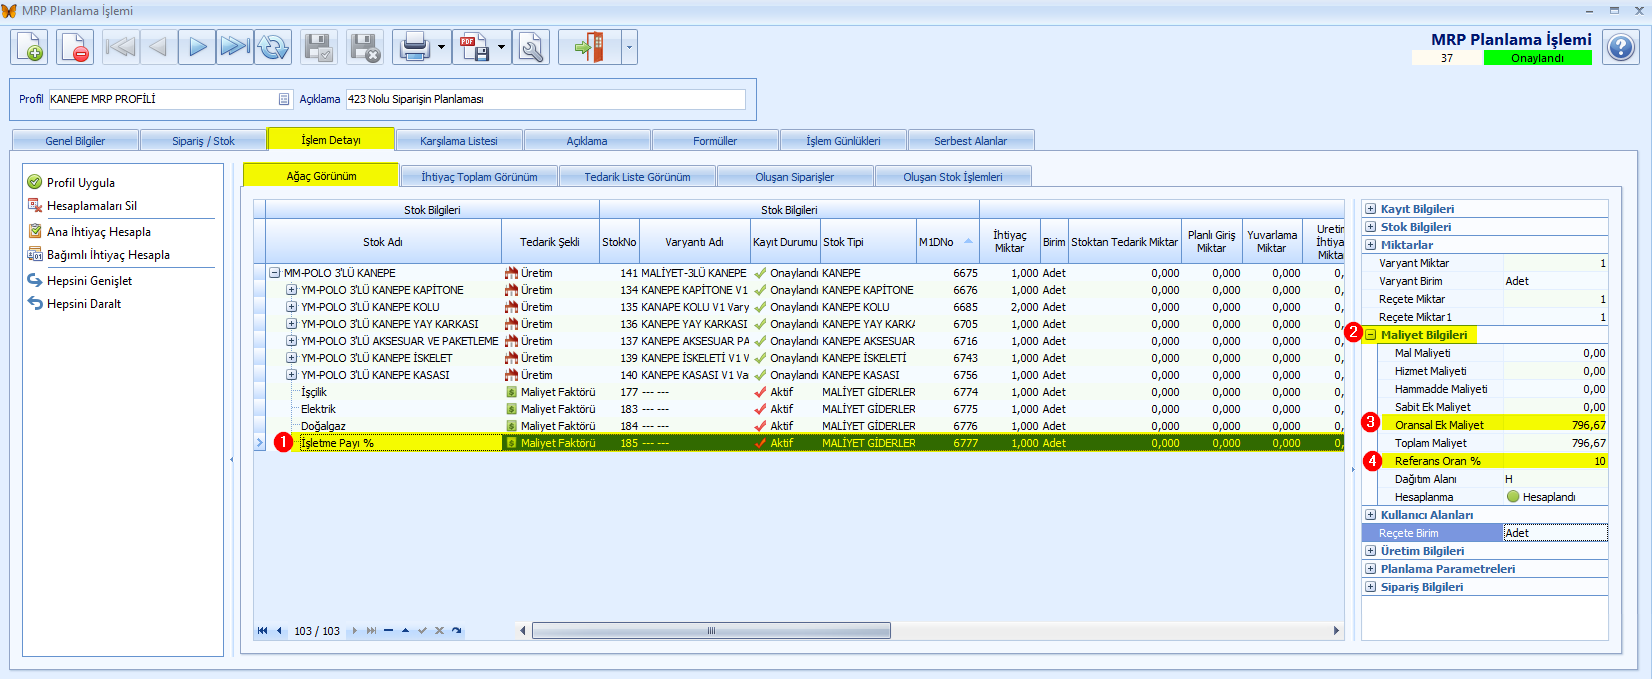
Task: Open help with the question mark icon
Action: [1621, 47]
